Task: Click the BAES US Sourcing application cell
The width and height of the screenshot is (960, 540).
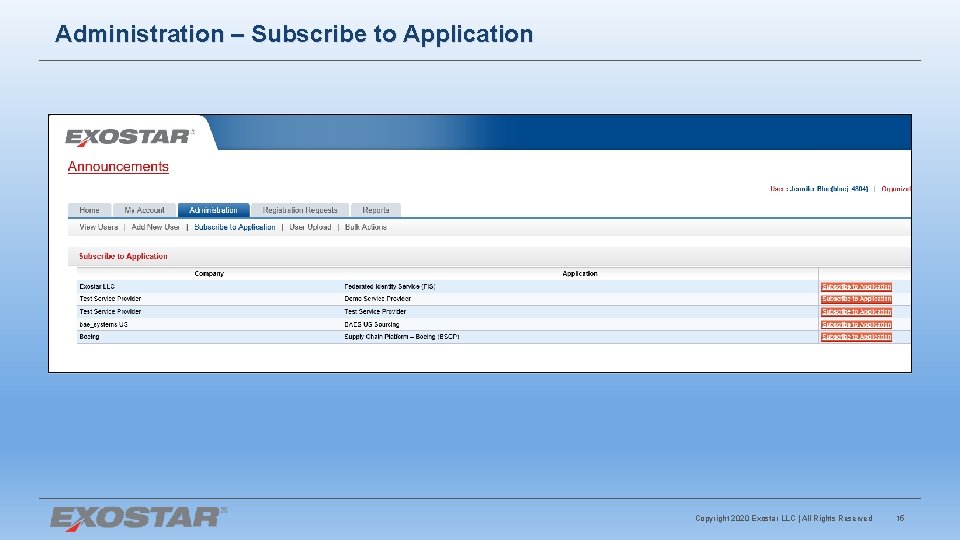Action: pos(372,324)
